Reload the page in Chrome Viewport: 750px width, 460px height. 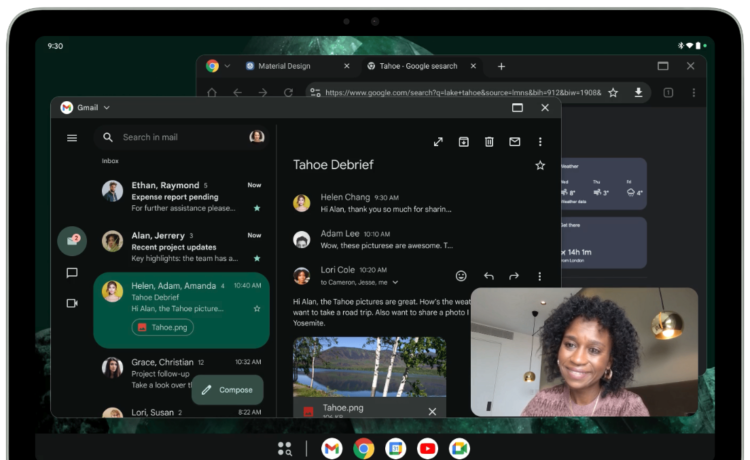click(288, 93)
